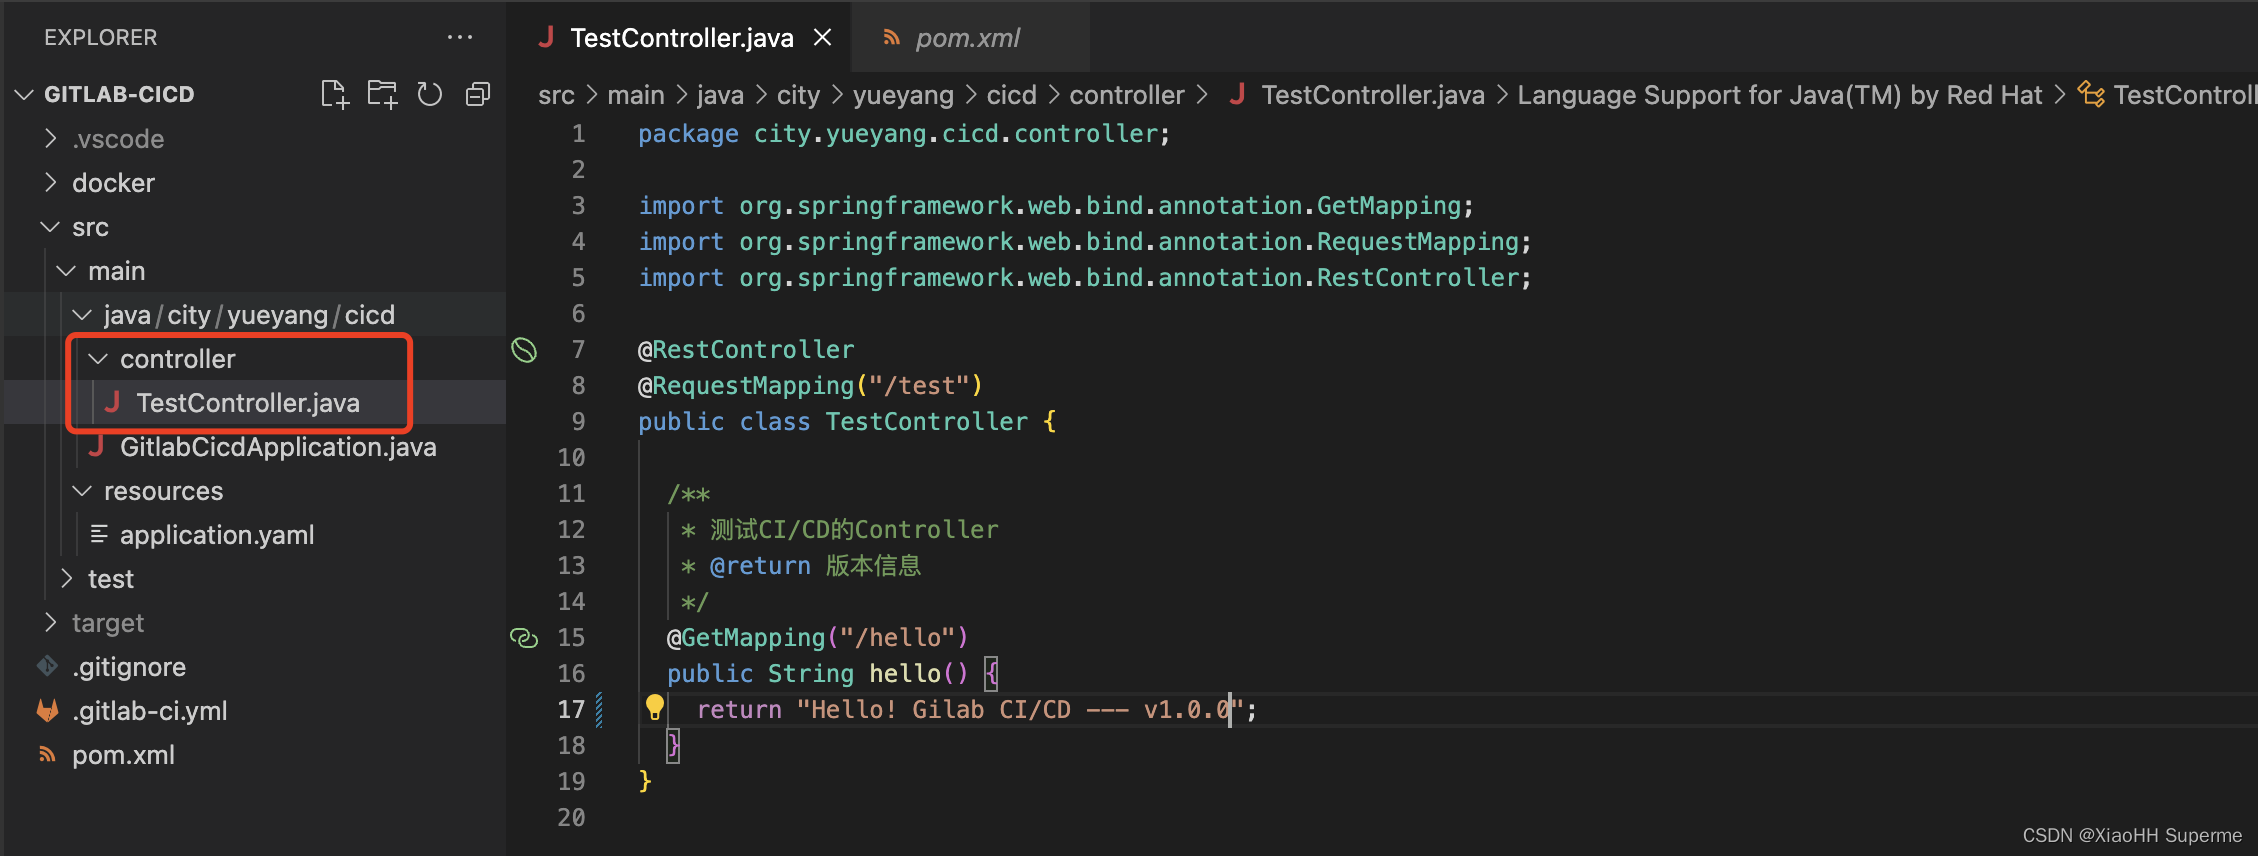Click the Java icon in breadcrumb before TestController.java
Screen dimensions: 2258x856
(x=1237, y=94)
